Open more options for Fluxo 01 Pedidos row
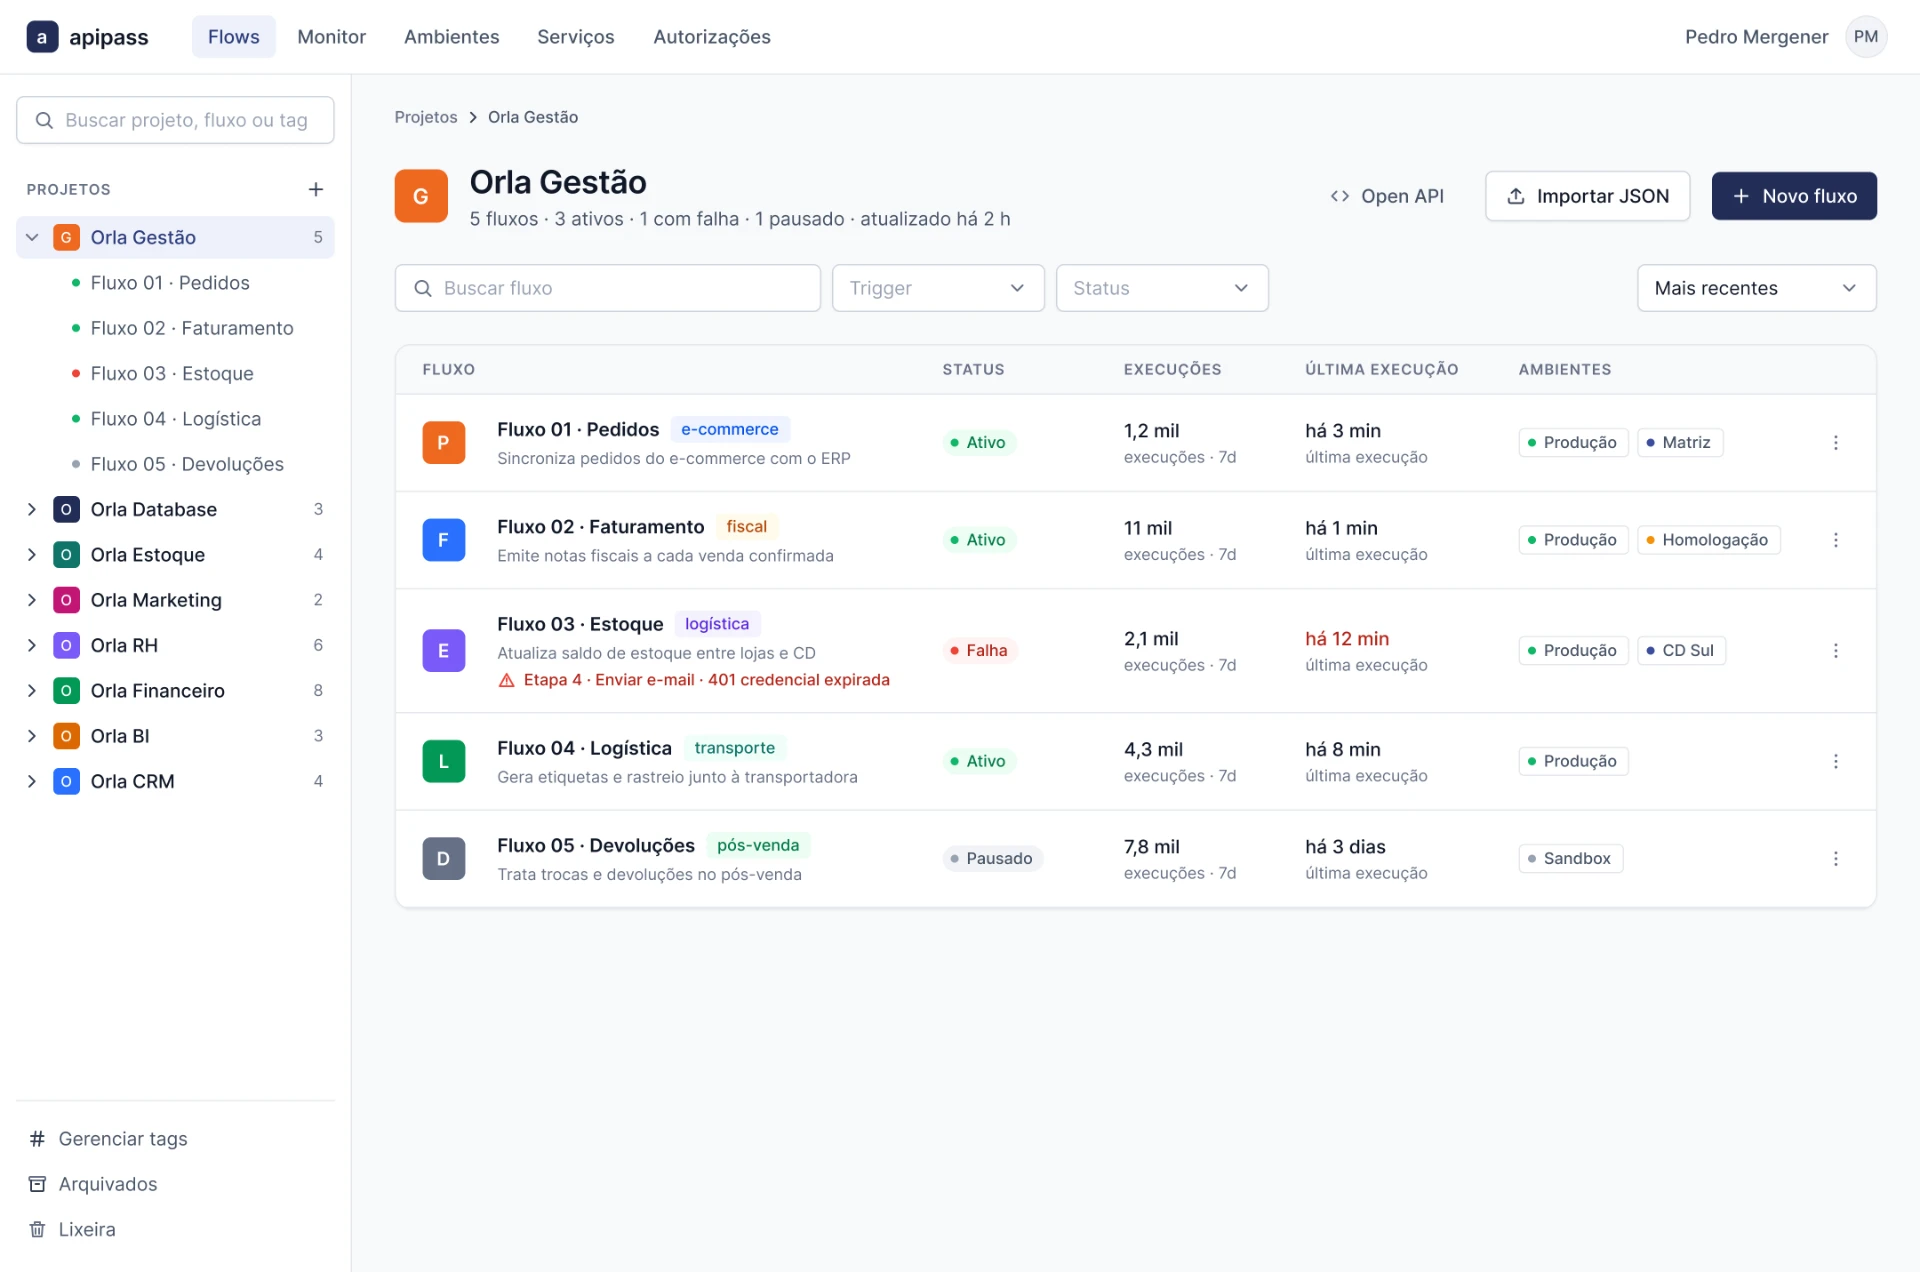Image resolution: width=1920 pixels, height=1272 pixels. (1835, 442)
